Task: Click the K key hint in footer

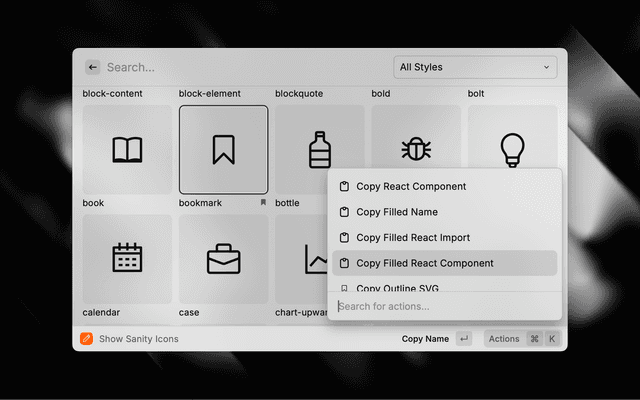Action: (552, 339)
